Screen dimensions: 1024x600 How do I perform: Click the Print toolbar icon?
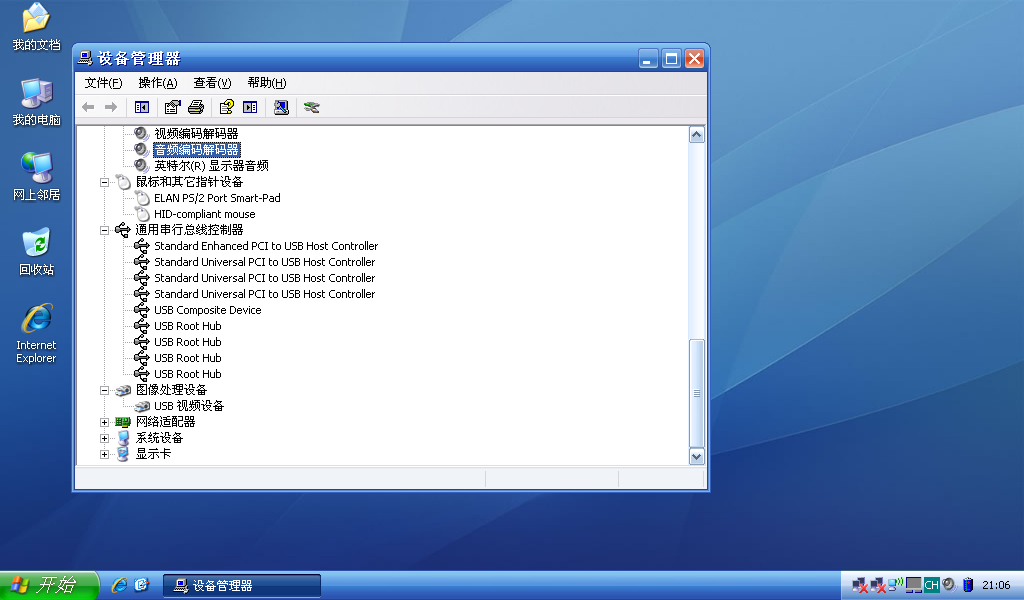[x=196, y=107]
